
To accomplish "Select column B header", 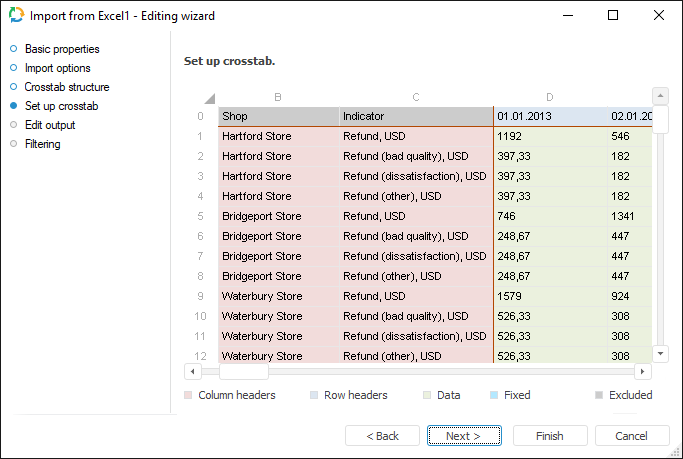I will tap(278, 97).
